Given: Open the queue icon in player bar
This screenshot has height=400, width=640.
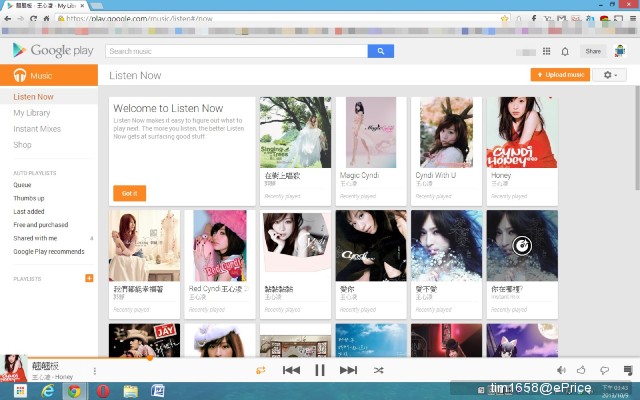Looking at the screenshot, I should click(x=628, y=370).
